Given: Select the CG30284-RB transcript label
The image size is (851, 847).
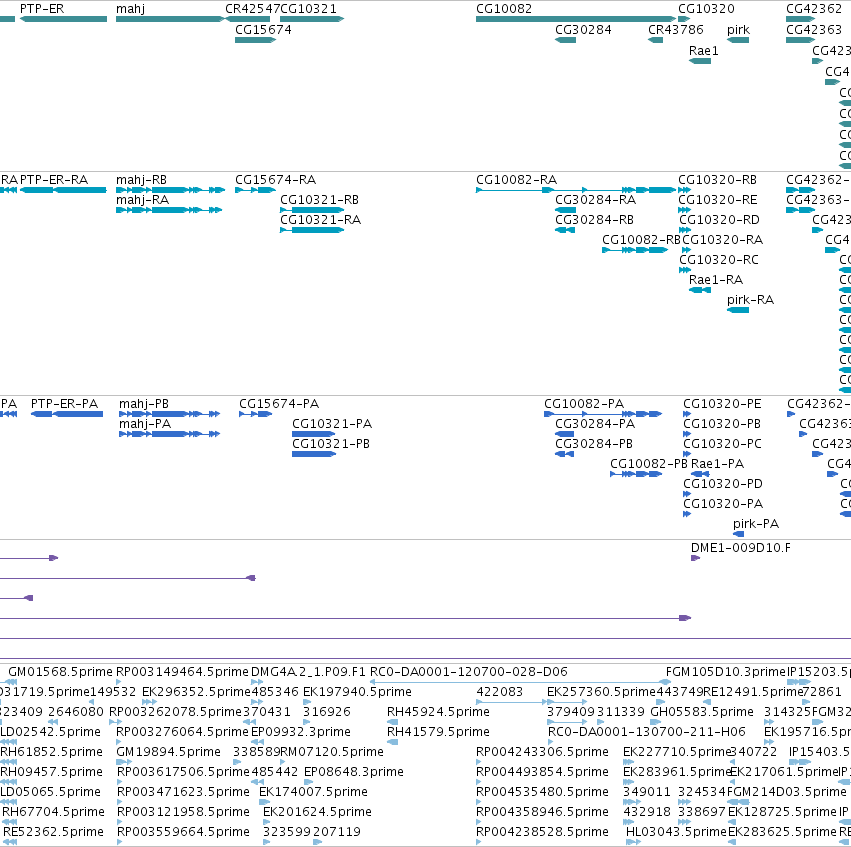Looking at the screenshot, I should coord(594,220).
